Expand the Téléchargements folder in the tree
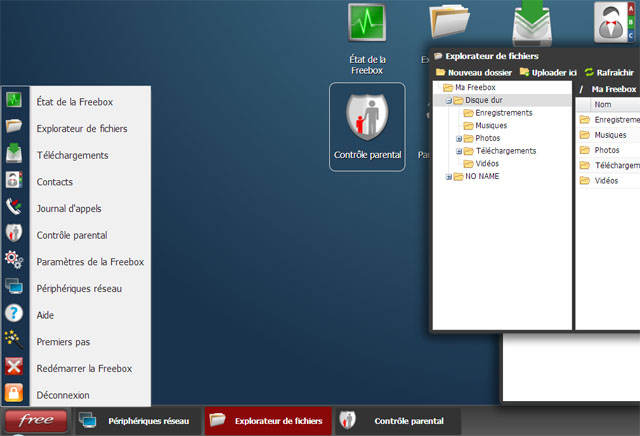This screenshot has width=640, height=436. click(x=459, y=151)
